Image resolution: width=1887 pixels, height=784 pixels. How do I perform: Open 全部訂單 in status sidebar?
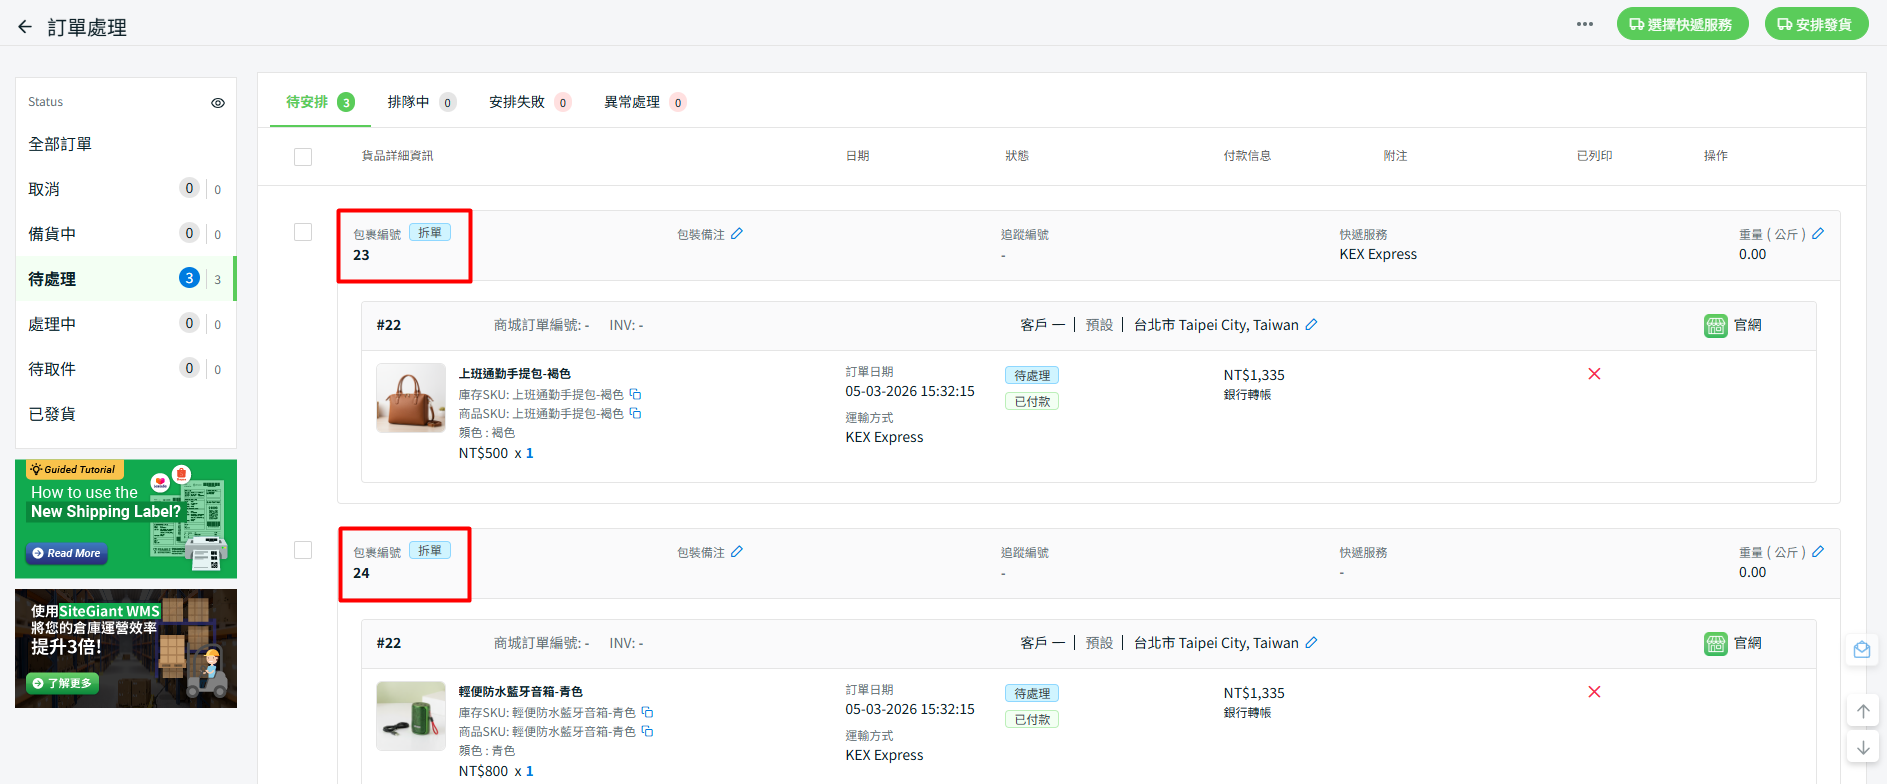pyautogui.click(x=60, y=144)
